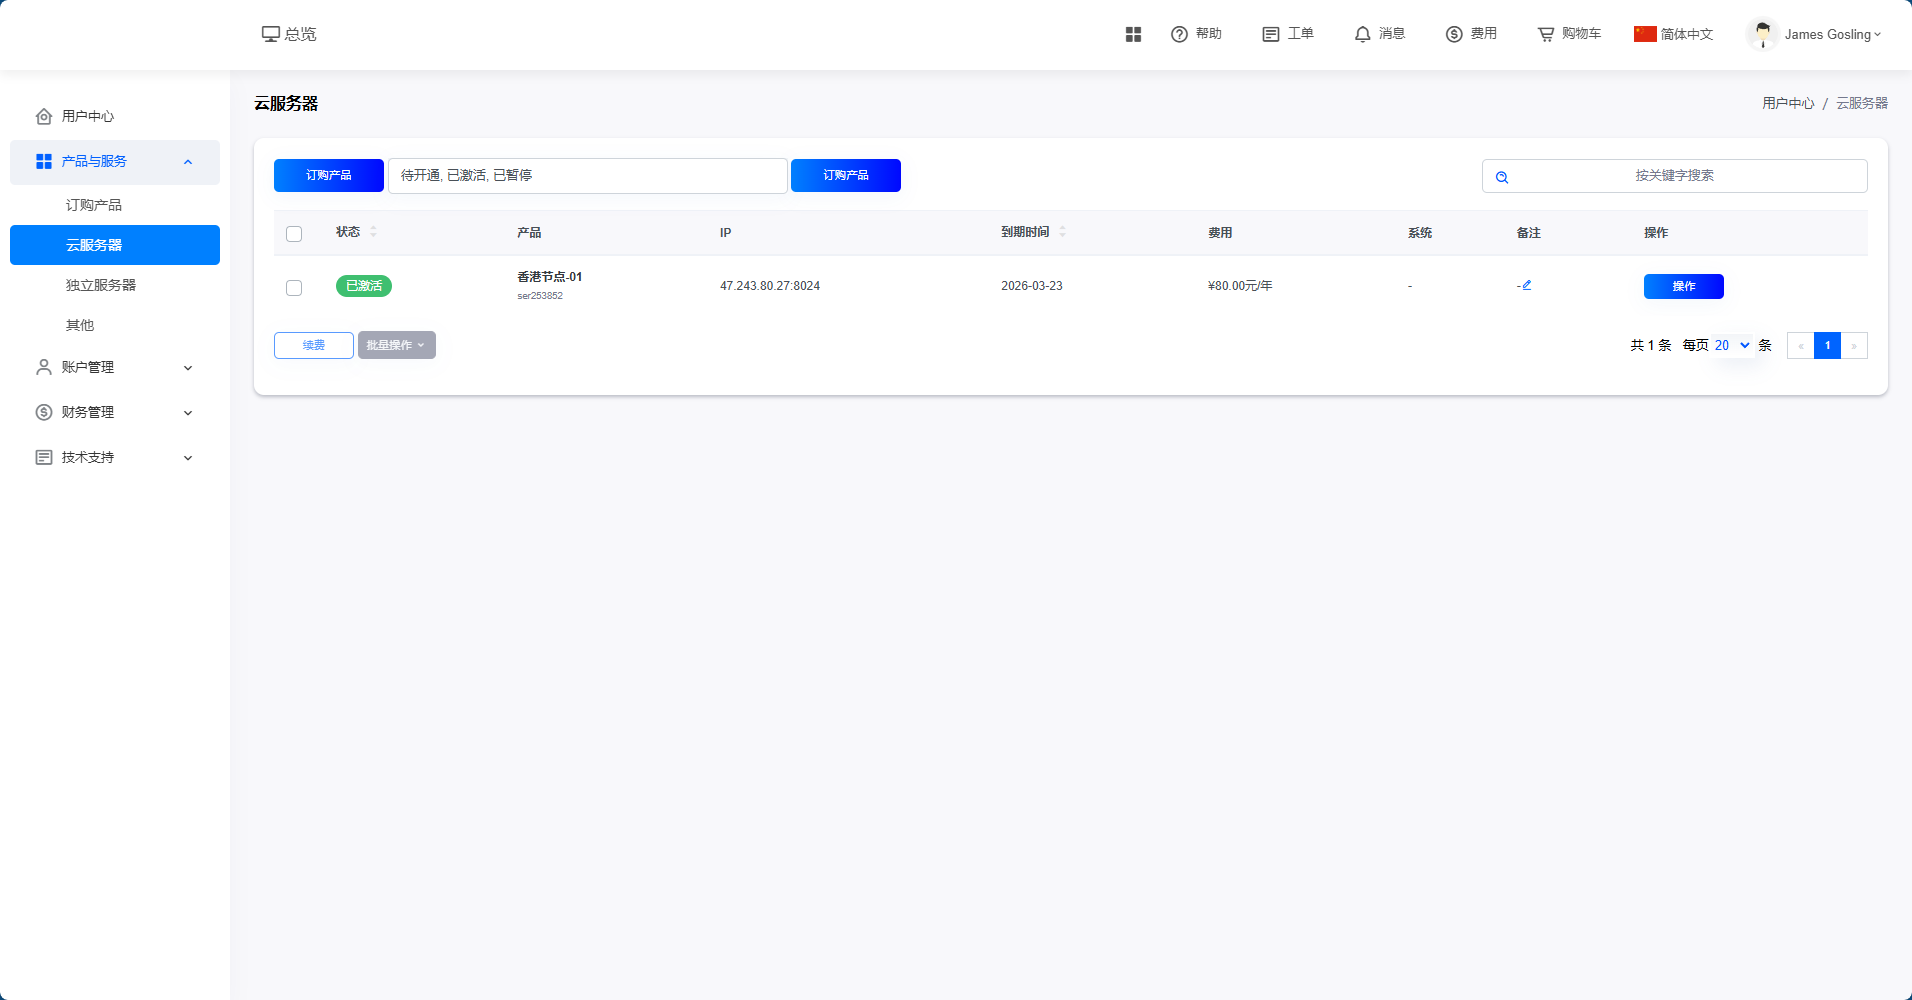Click the Chinese flag language icon
Viewport: 1912px width, 1000px height.
click(1645, 34)
